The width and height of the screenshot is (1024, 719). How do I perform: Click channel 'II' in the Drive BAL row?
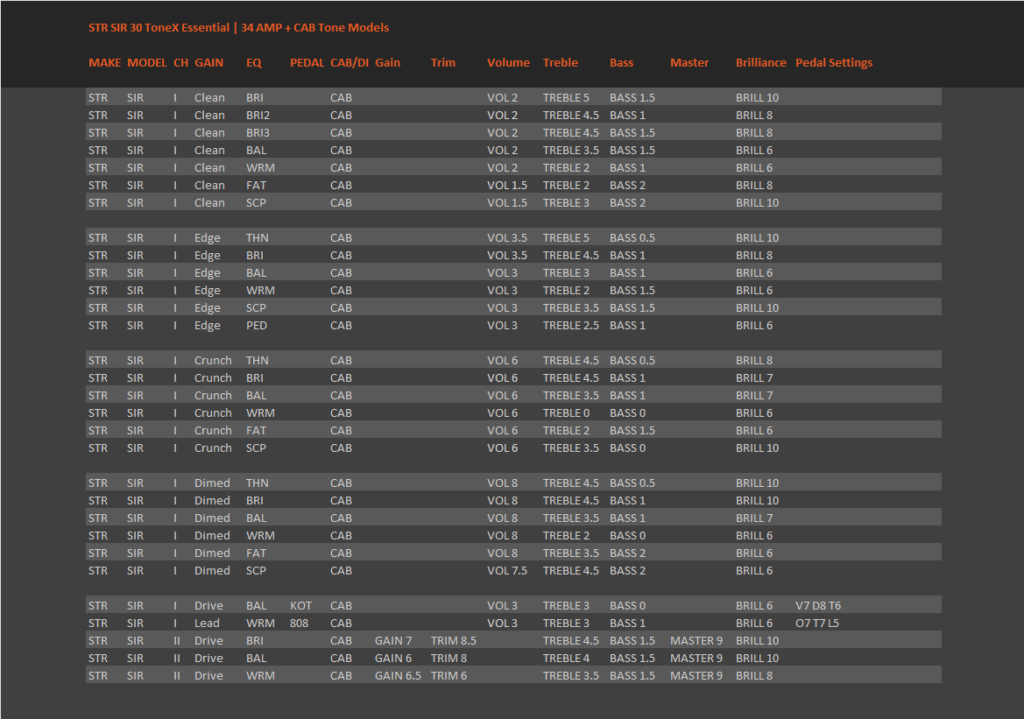click(176, 658)
